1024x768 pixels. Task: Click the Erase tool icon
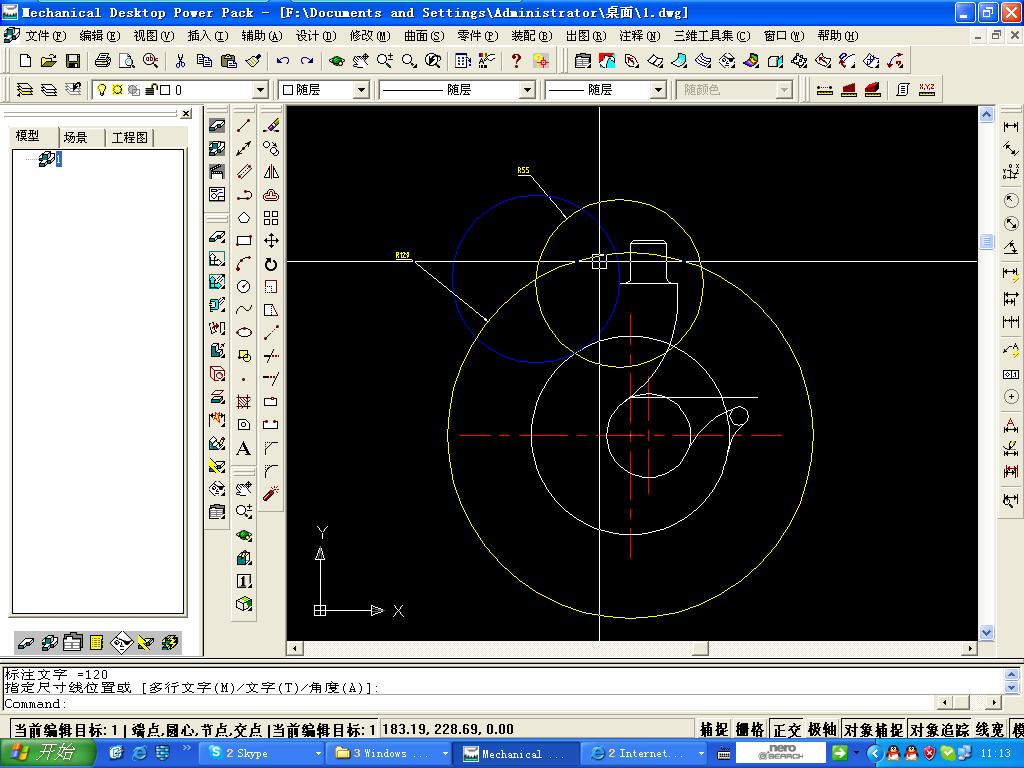coord(271,126)
